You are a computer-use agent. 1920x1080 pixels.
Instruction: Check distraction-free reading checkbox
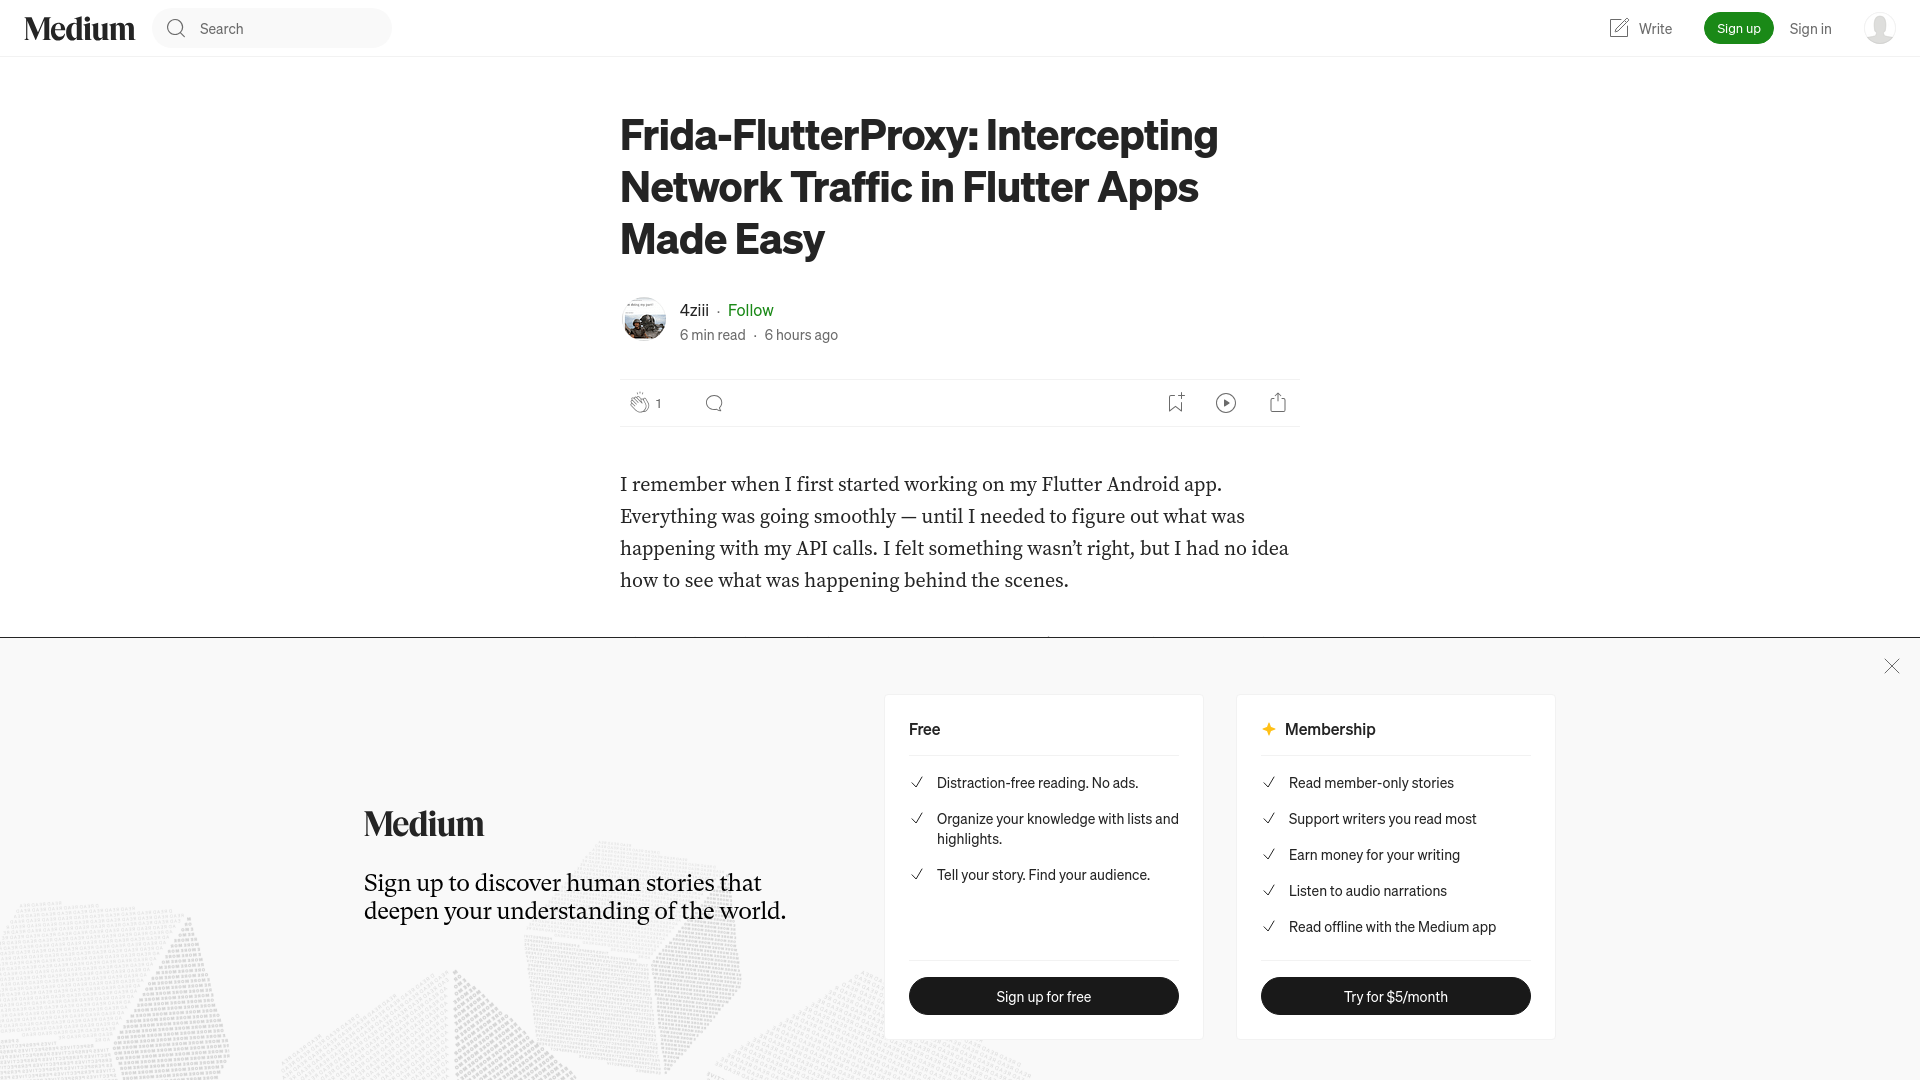(x=916, y=782)
